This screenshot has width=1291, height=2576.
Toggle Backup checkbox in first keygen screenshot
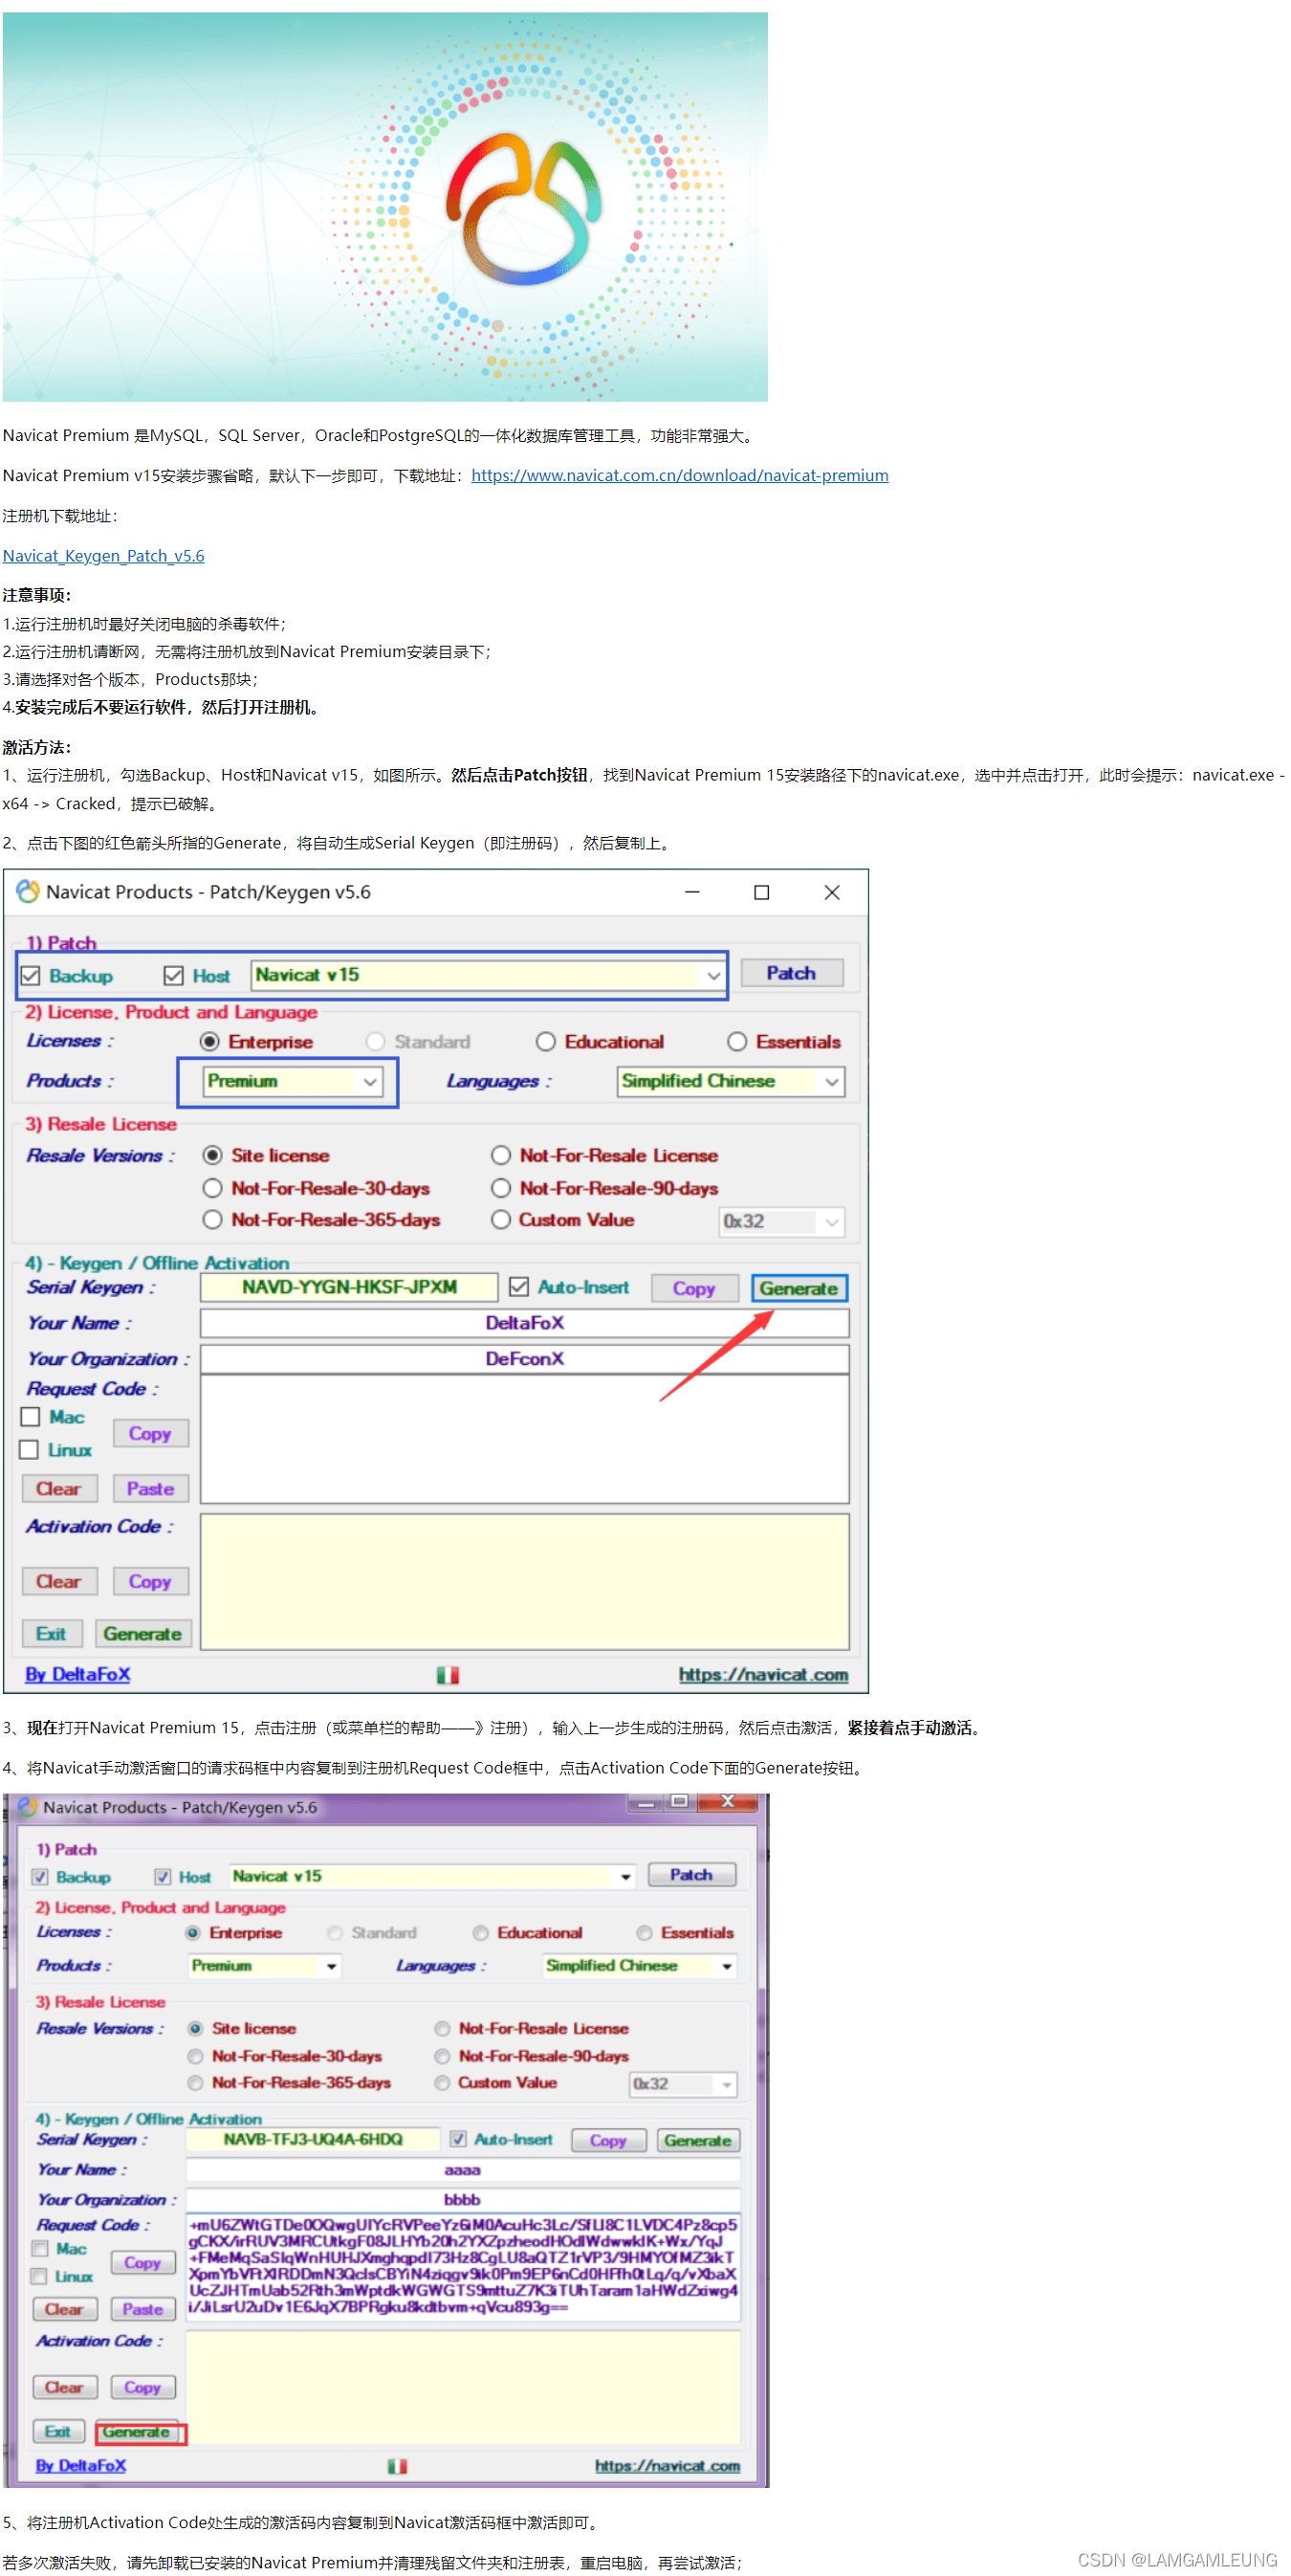click(x=30, y=976)
